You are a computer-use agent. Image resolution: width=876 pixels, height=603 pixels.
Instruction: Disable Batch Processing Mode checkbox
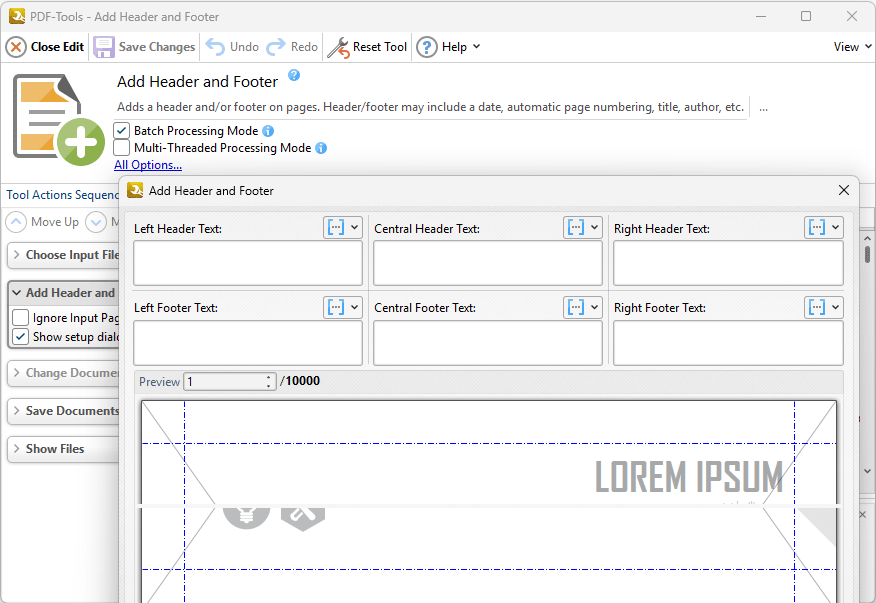click(x=122, y=131)
